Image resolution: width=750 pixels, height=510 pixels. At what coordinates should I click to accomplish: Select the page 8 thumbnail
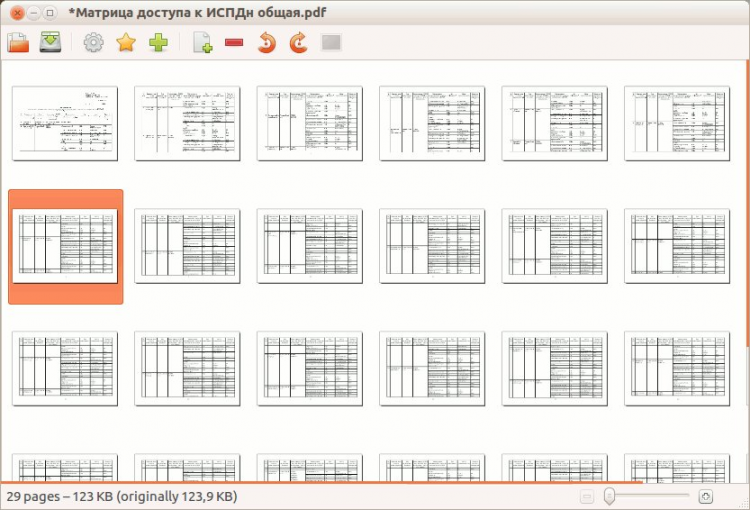(187, 246)
